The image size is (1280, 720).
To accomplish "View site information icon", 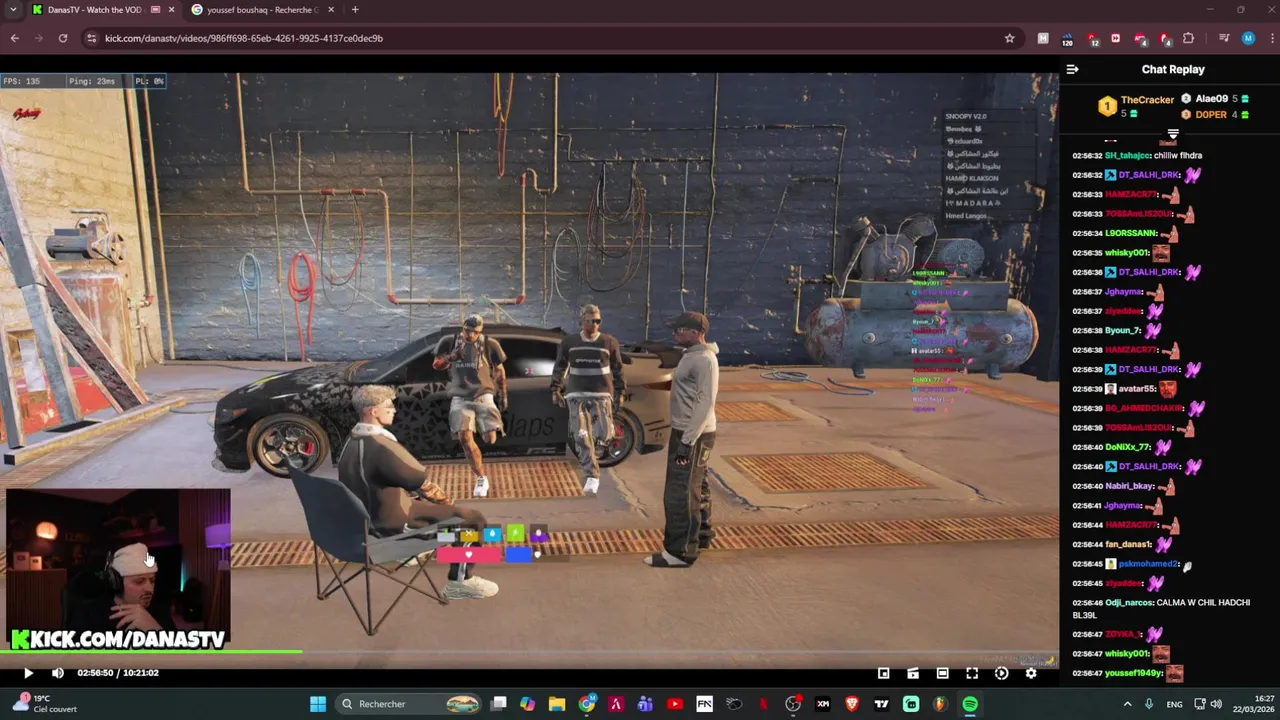I will point(92,38).
